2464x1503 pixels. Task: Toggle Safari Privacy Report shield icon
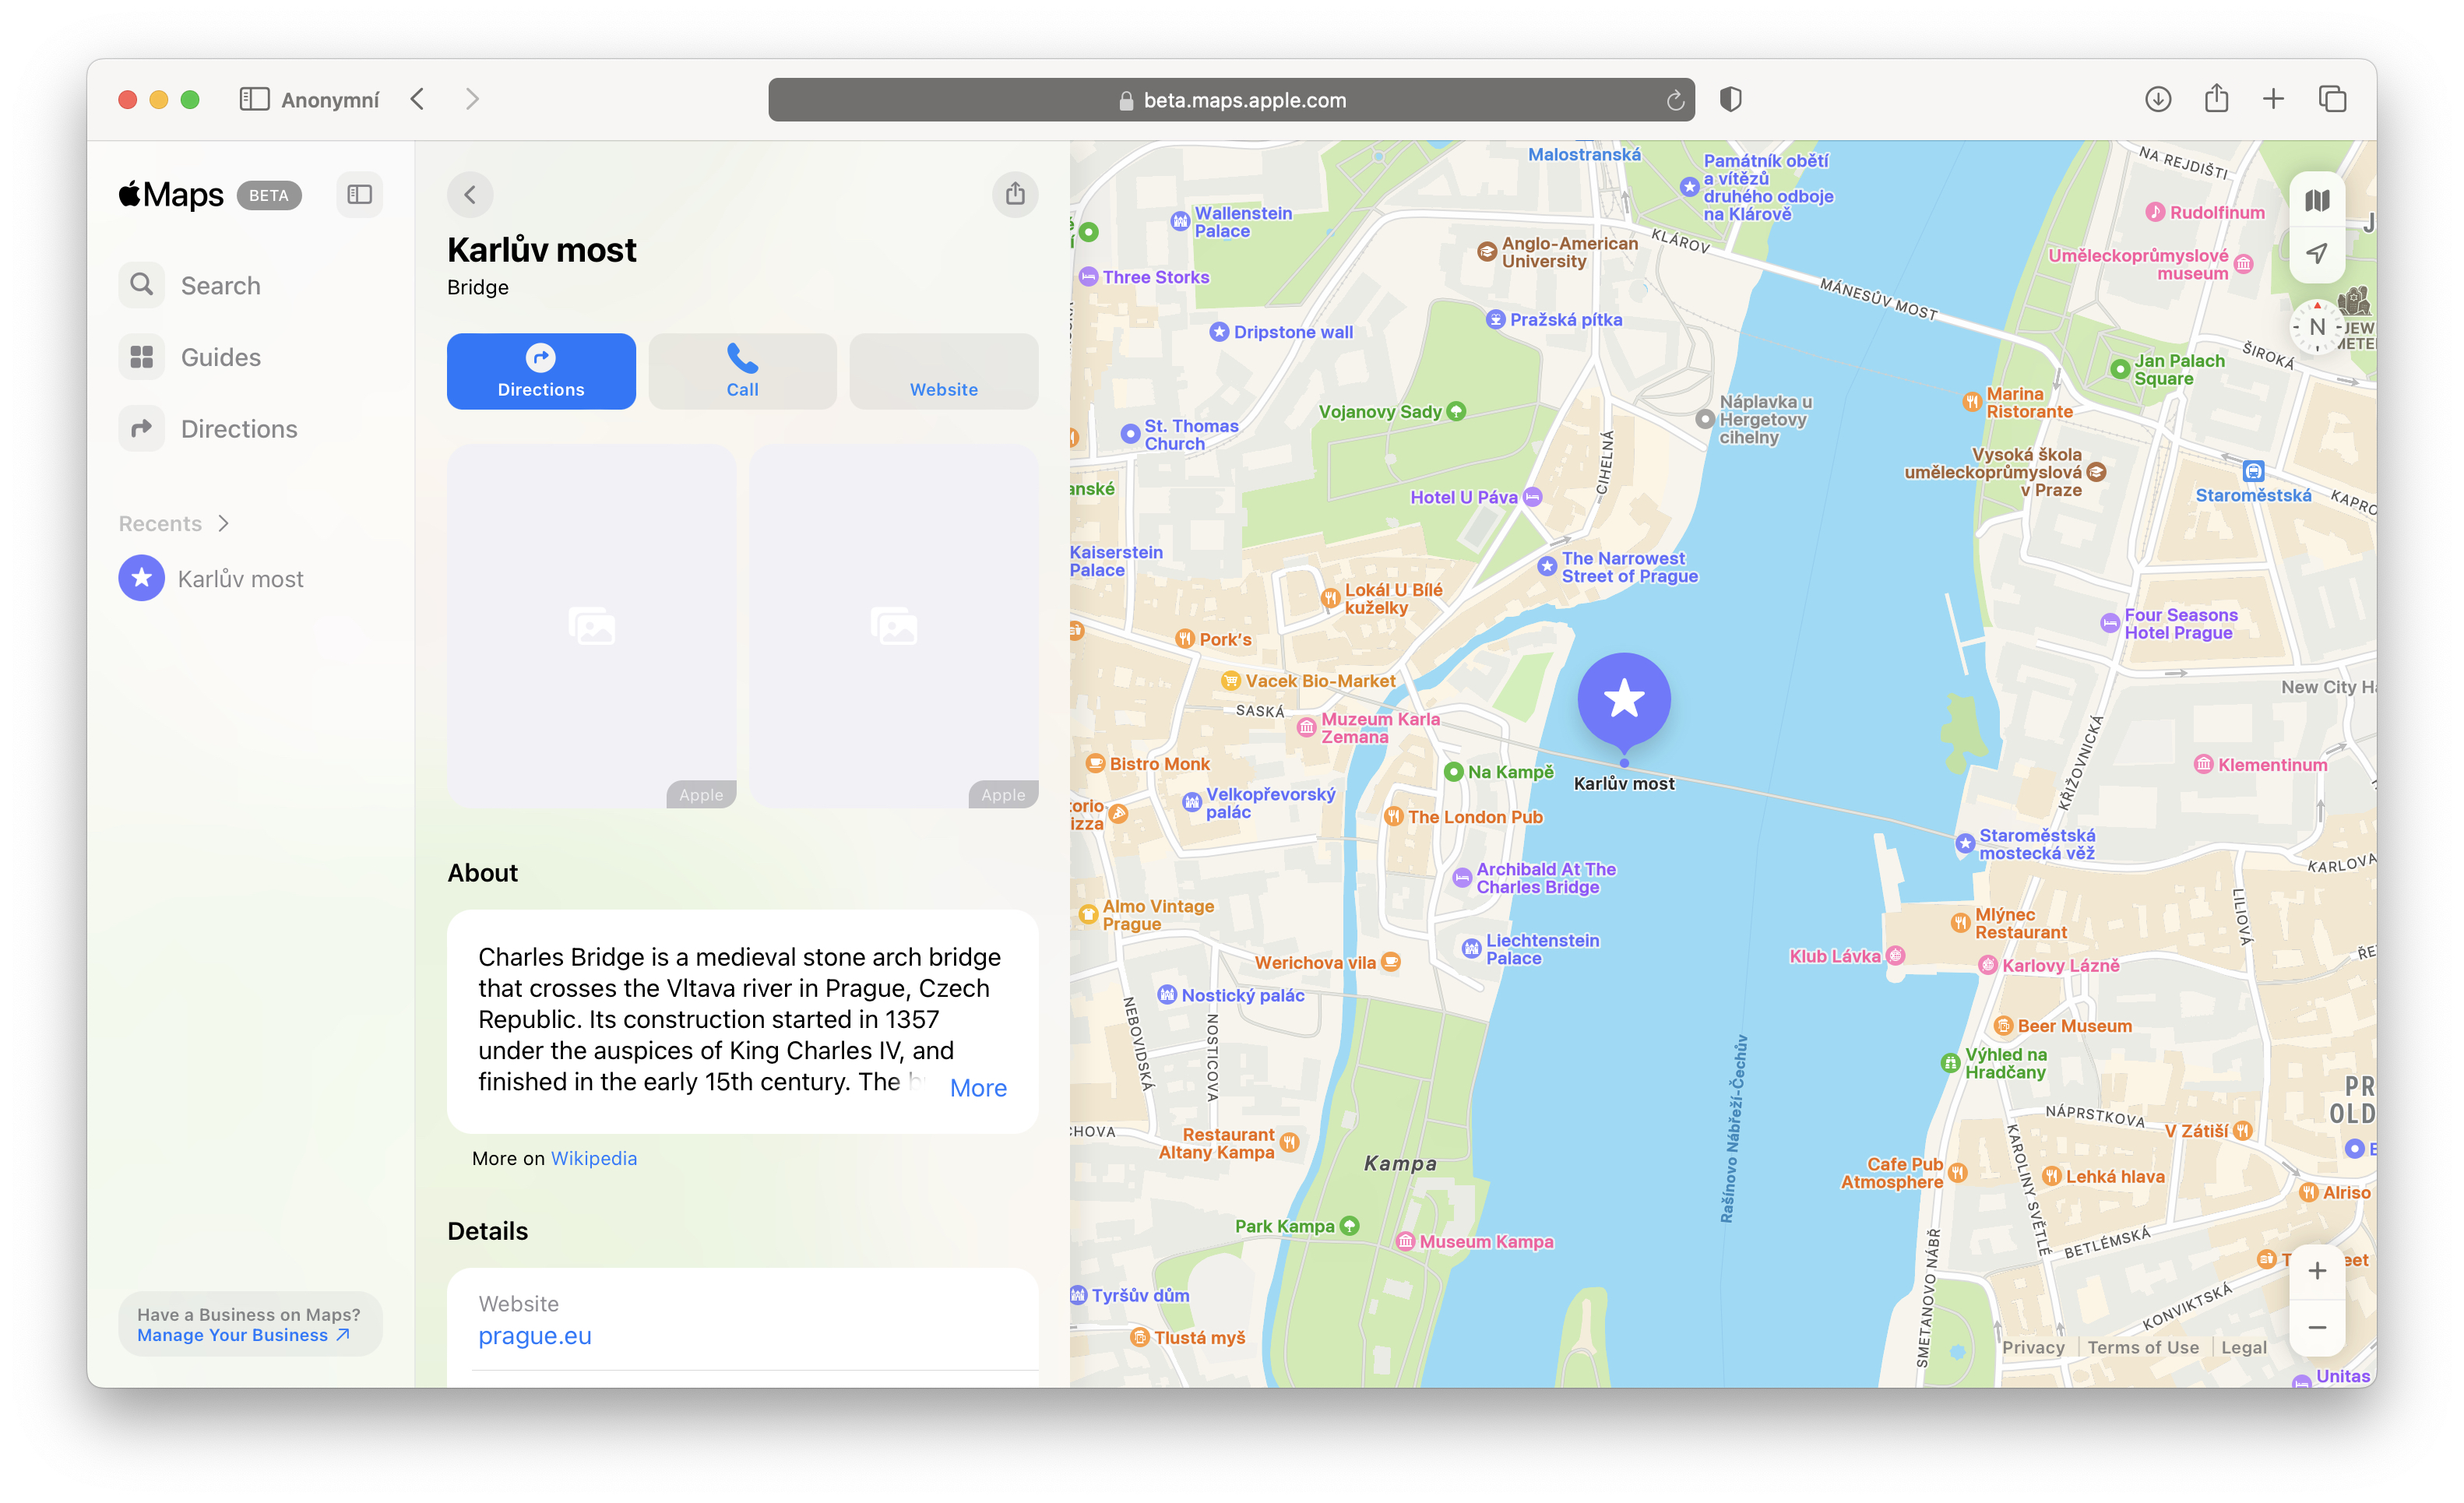[1731, 99]
